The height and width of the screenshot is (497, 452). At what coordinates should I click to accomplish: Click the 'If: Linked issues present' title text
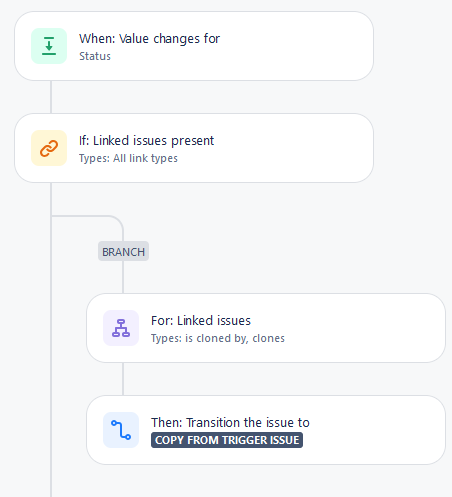[147, 141]
